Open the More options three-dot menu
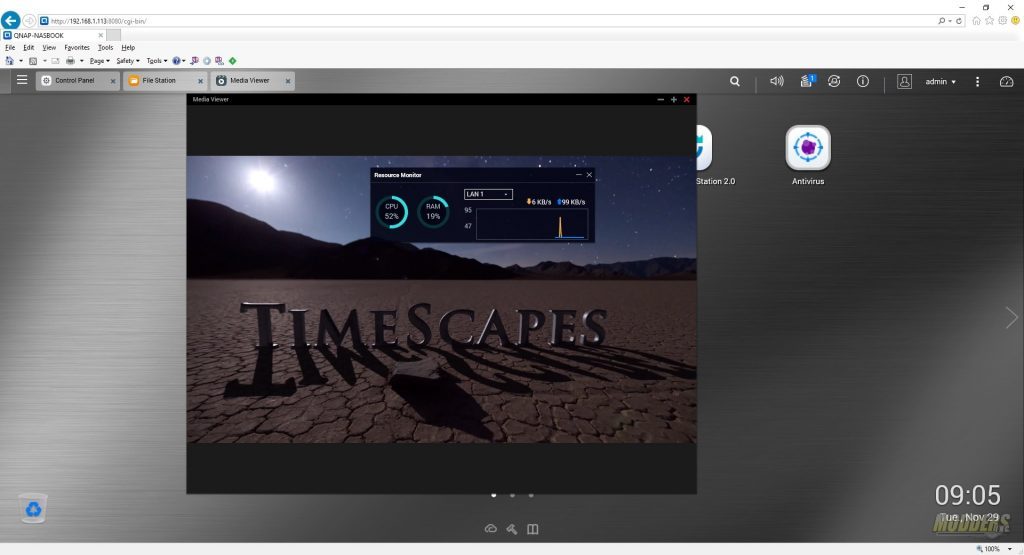Screen dimensions: 1024x555 pyautogui.click(x=977, y=82)
